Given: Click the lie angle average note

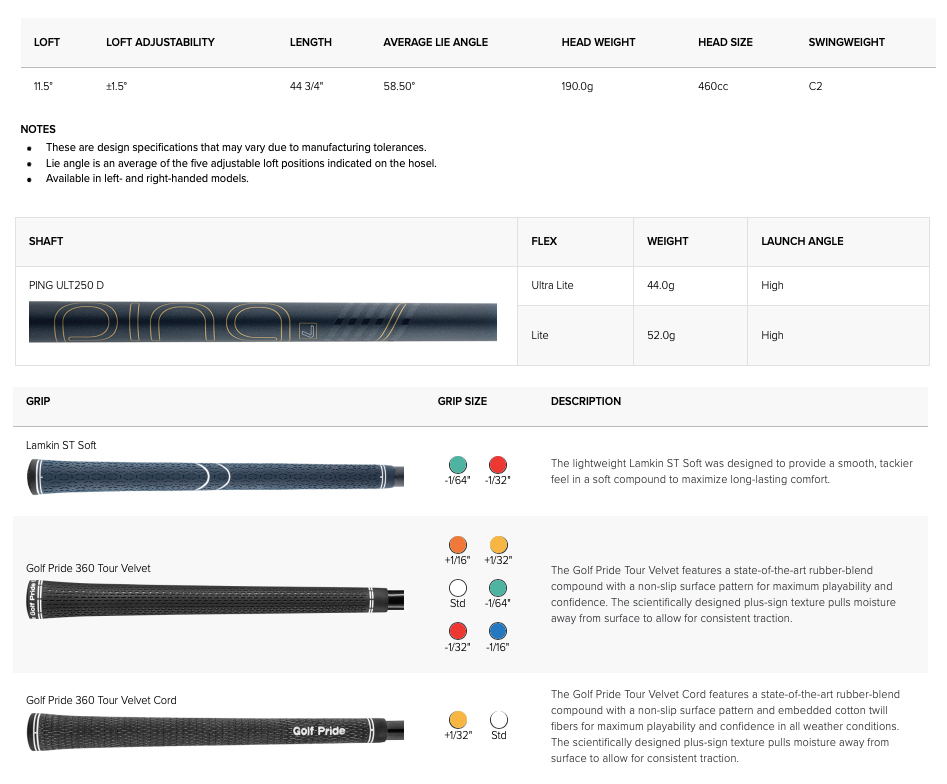Looking at the screenshot, I should [241, 163].
